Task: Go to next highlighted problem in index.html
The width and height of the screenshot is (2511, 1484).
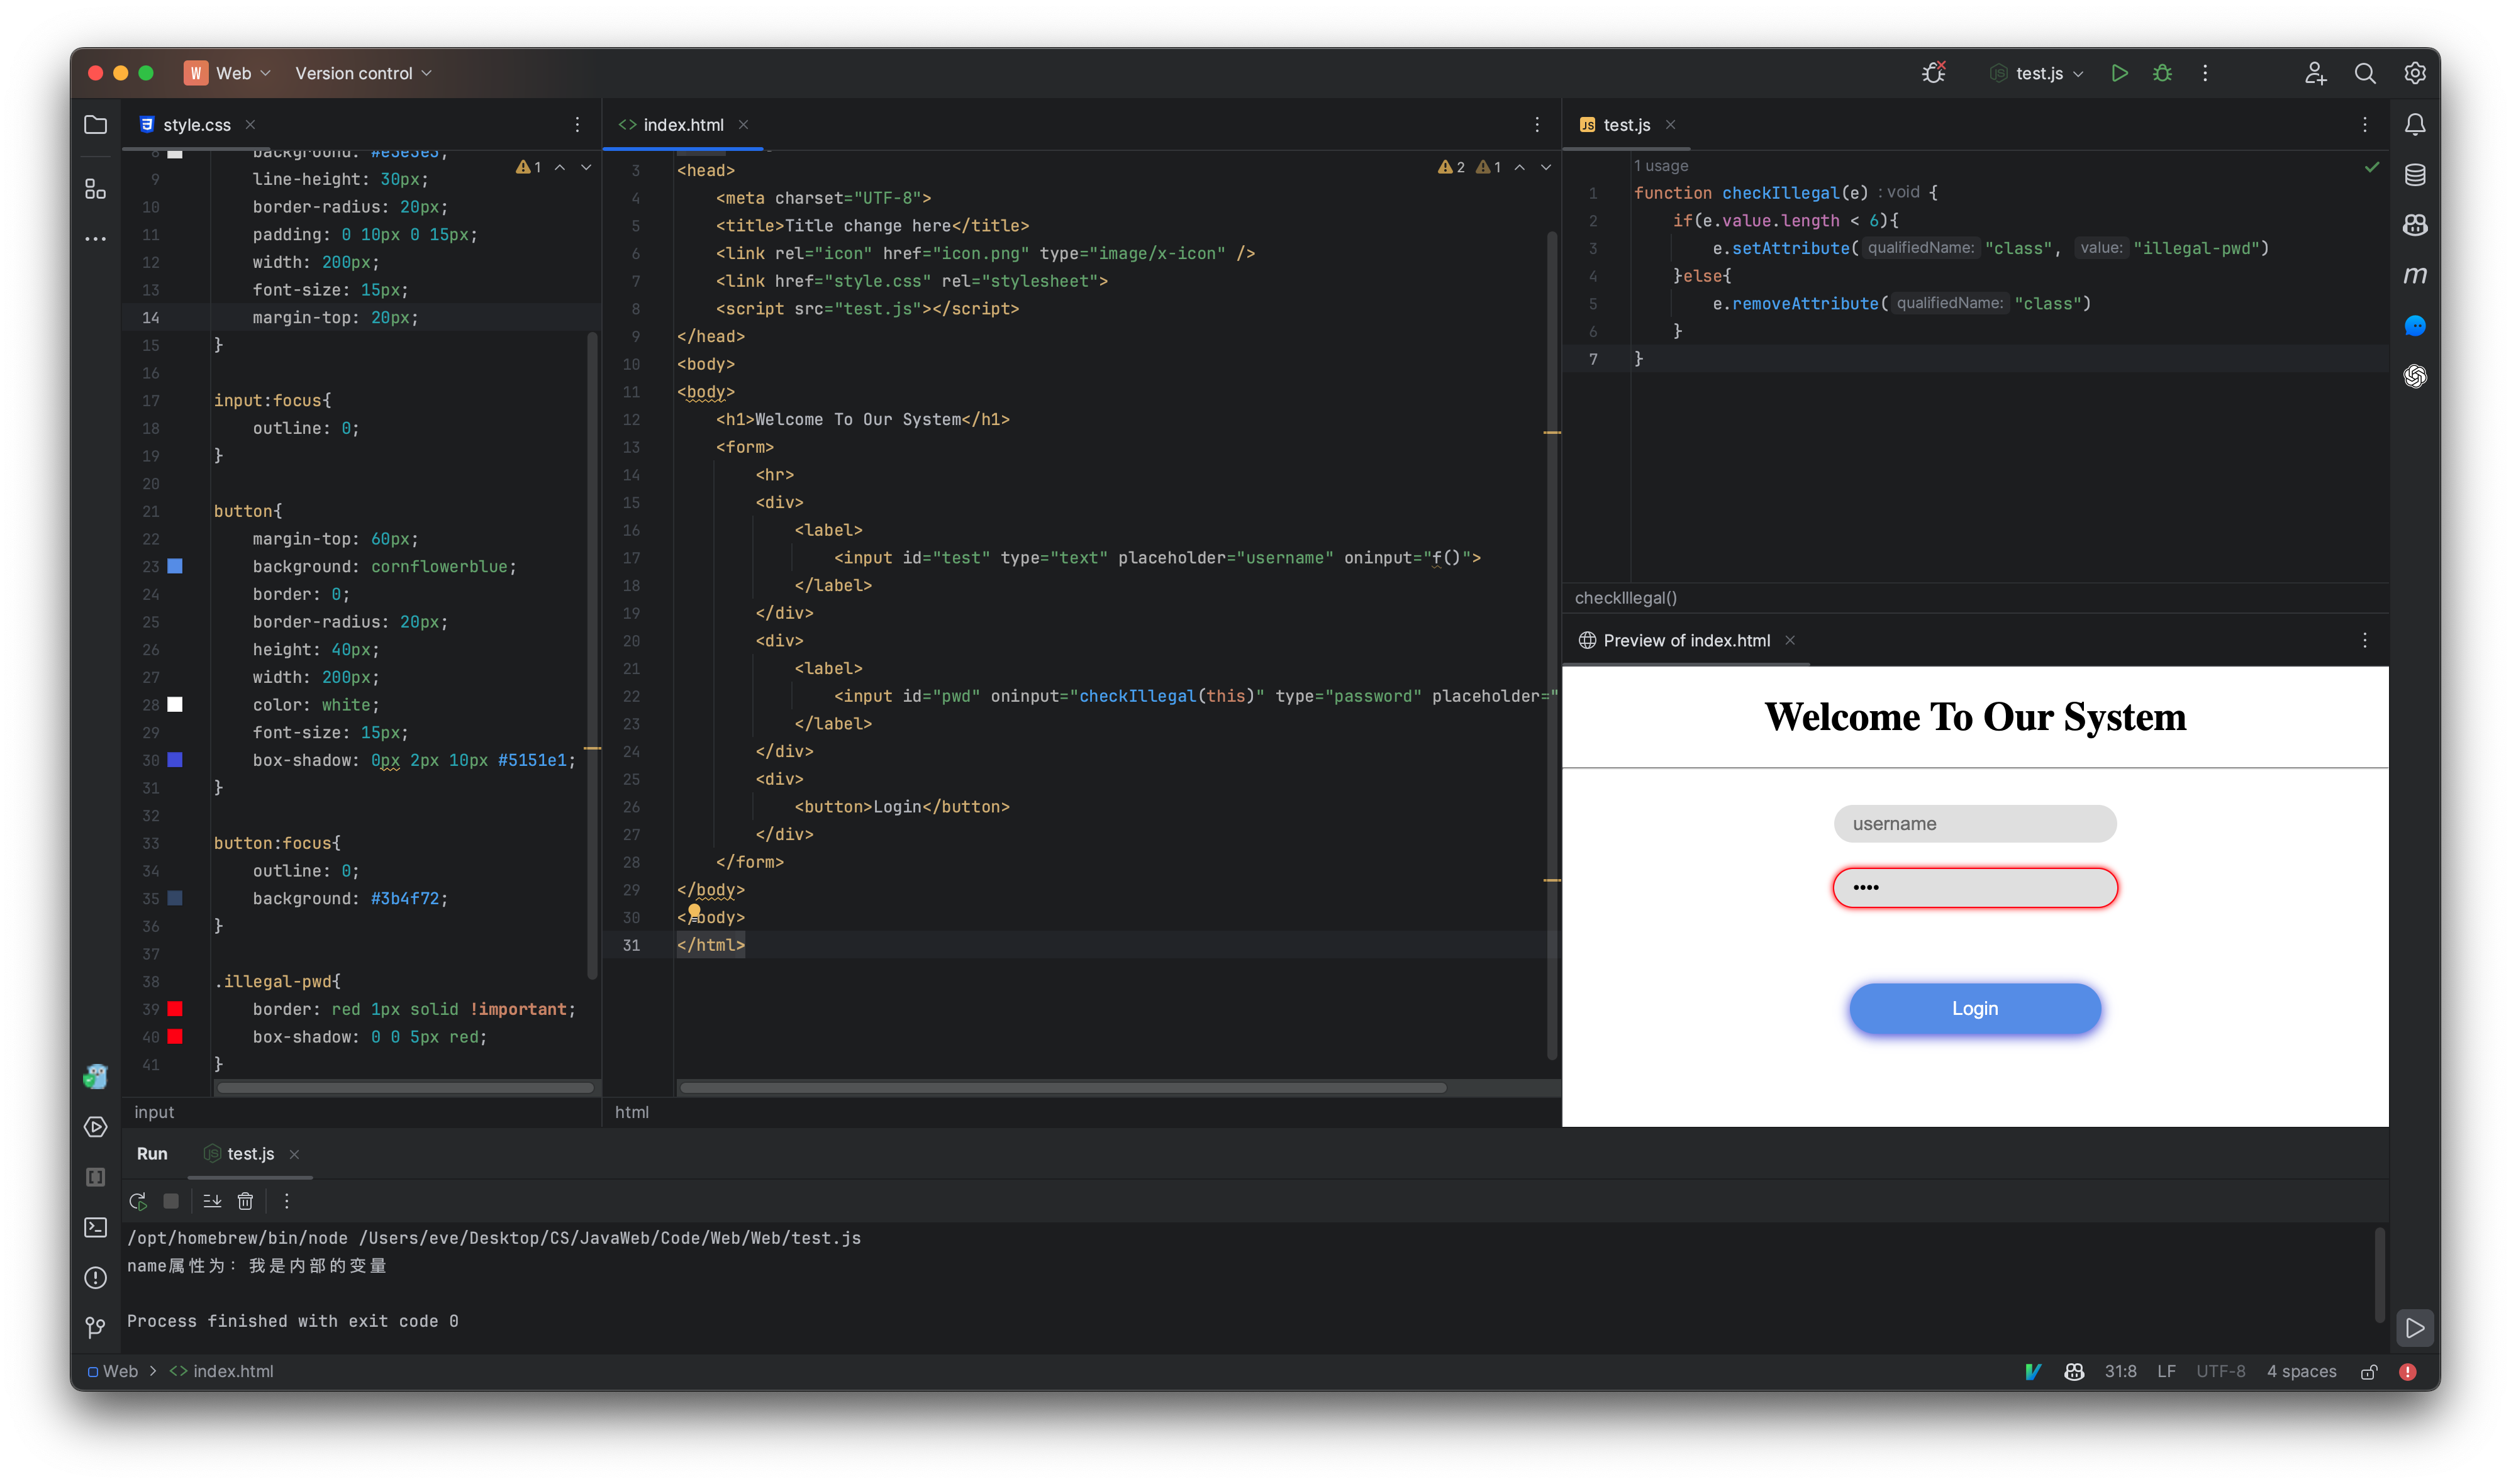Action: (x=1546, y=167)
